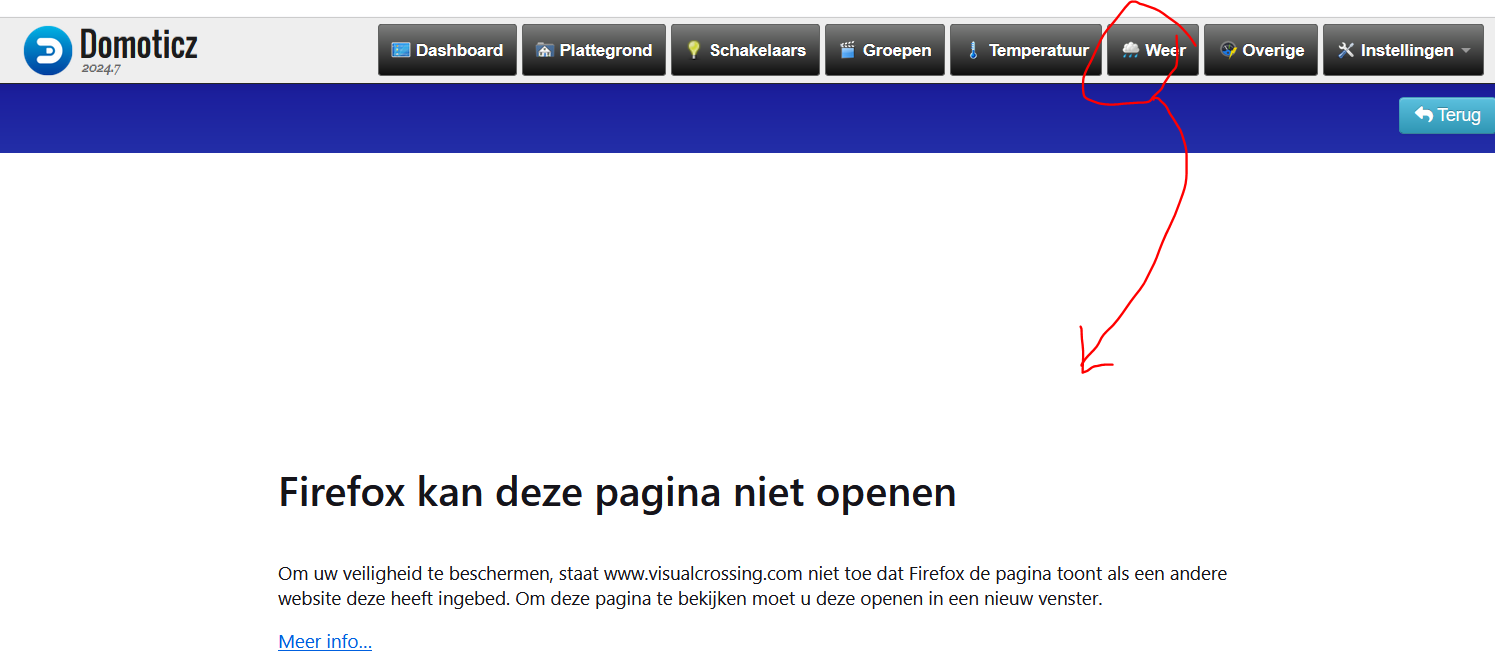Go to the Overige tab

[x=1261, y=50]
